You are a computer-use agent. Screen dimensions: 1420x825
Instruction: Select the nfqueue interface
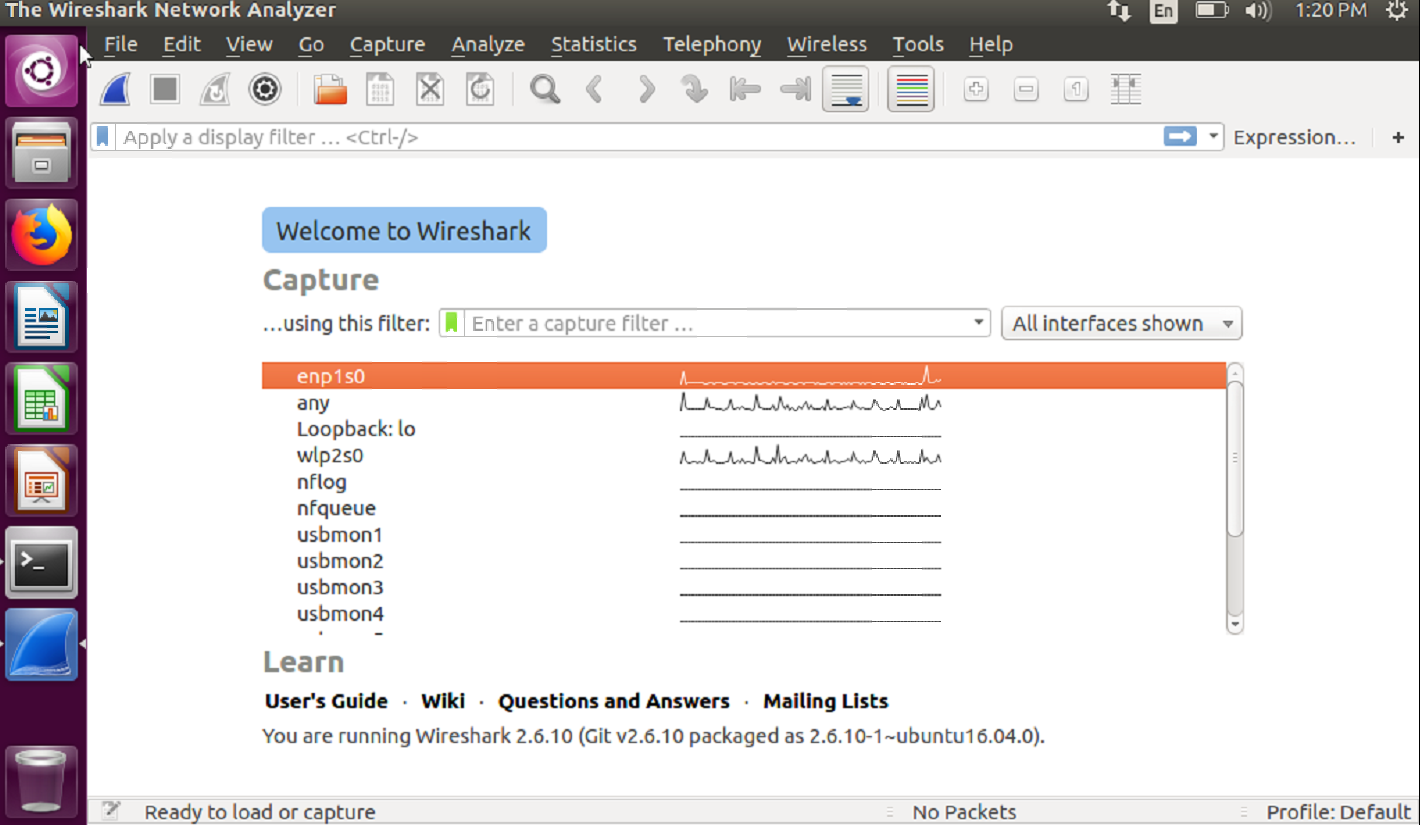pyautogui.click(x=744, y=508)
